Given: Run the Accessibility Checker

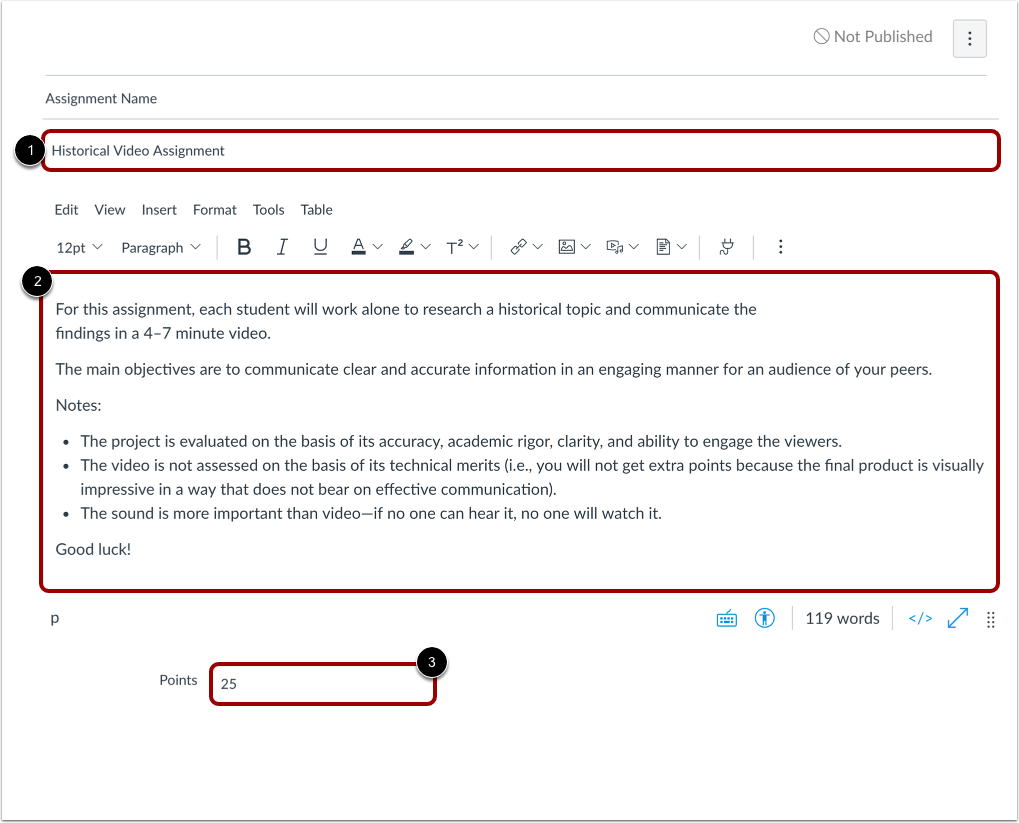Looking at the screenshot, I should point(764,618).
